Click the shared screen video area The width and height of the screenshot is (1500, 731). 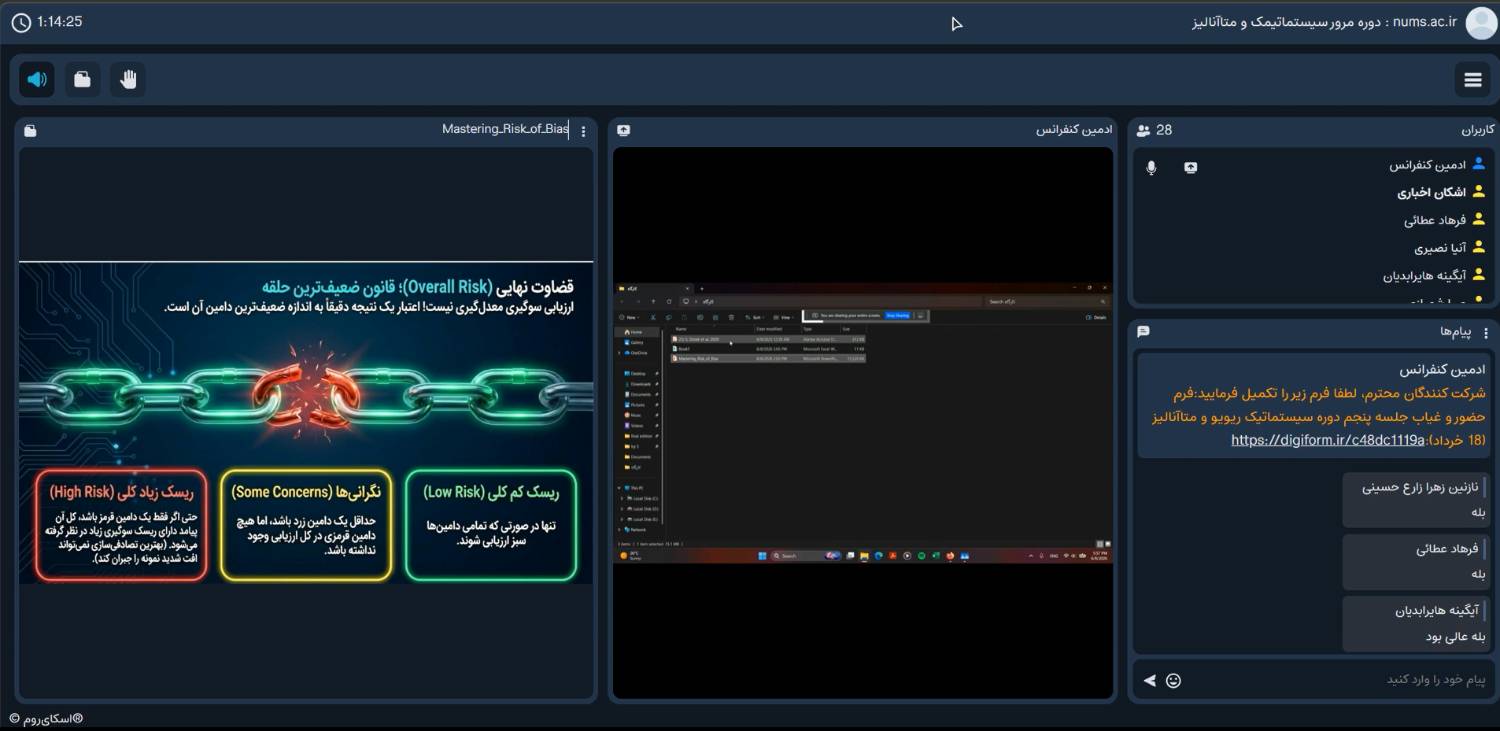(x=863, y=423)
